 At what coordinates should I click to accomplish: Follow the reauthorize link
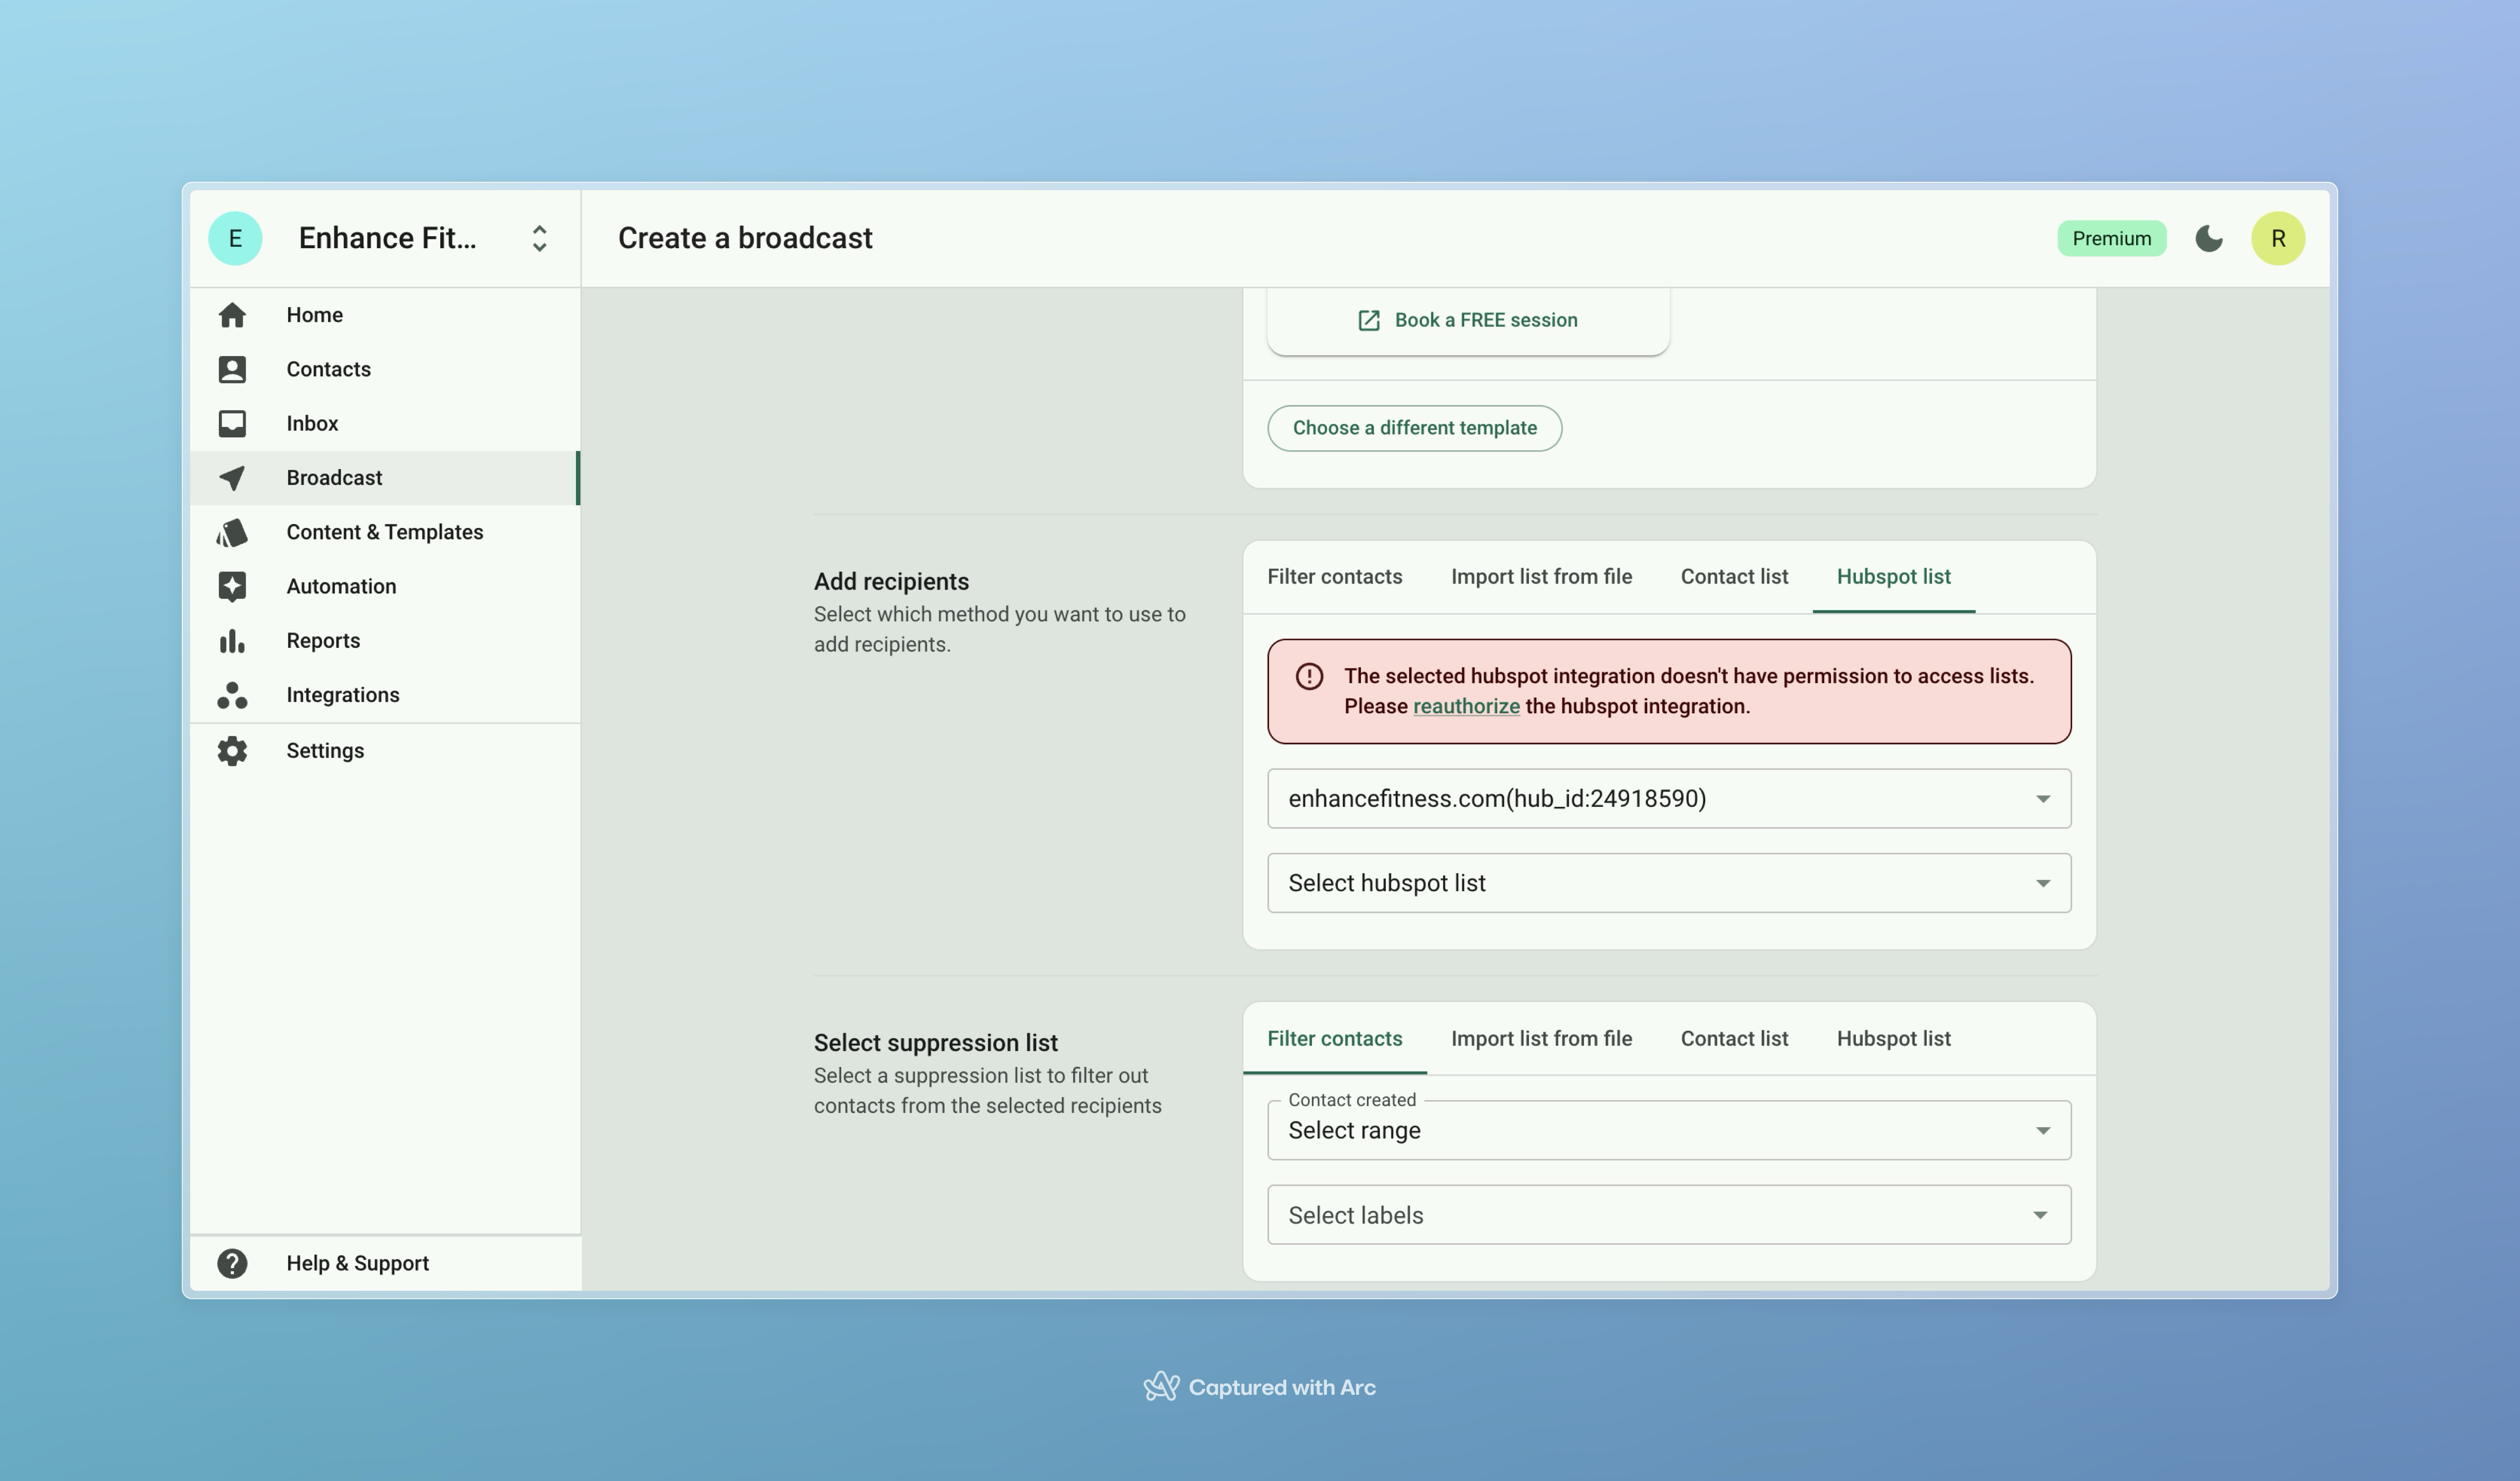[1466, 706]
